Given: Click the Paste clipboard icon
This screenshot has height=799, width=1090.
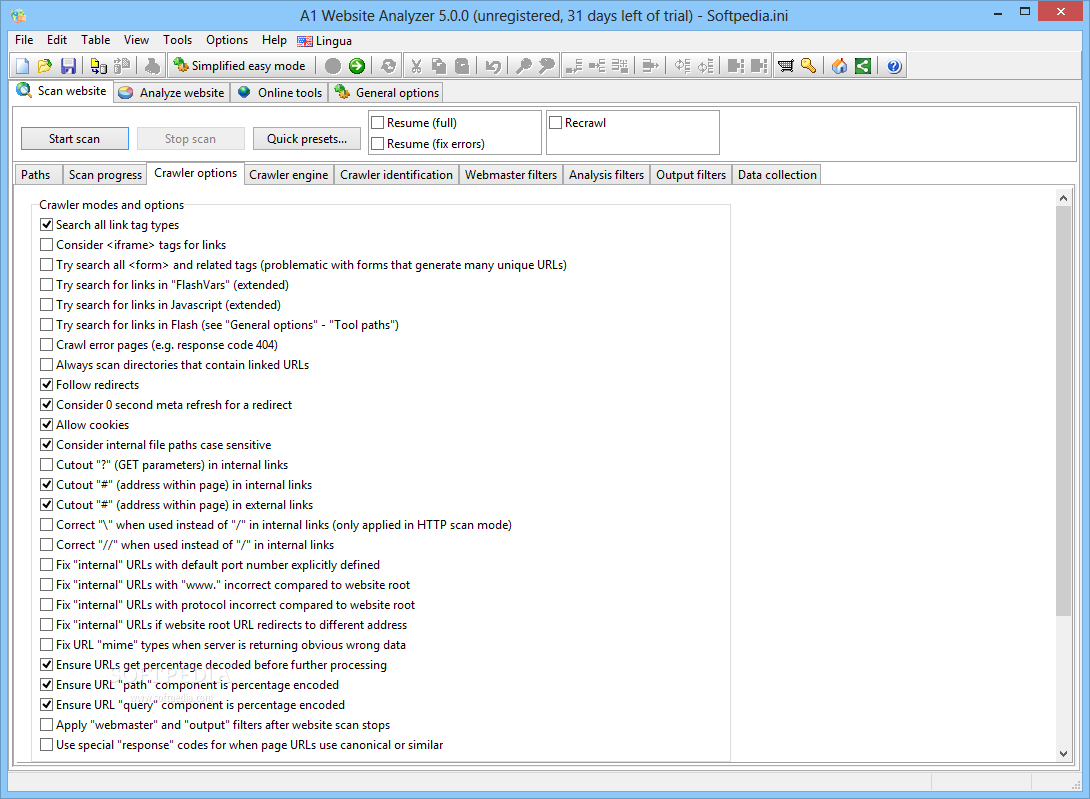Looking at the screenshot, I should pos(462,66).
